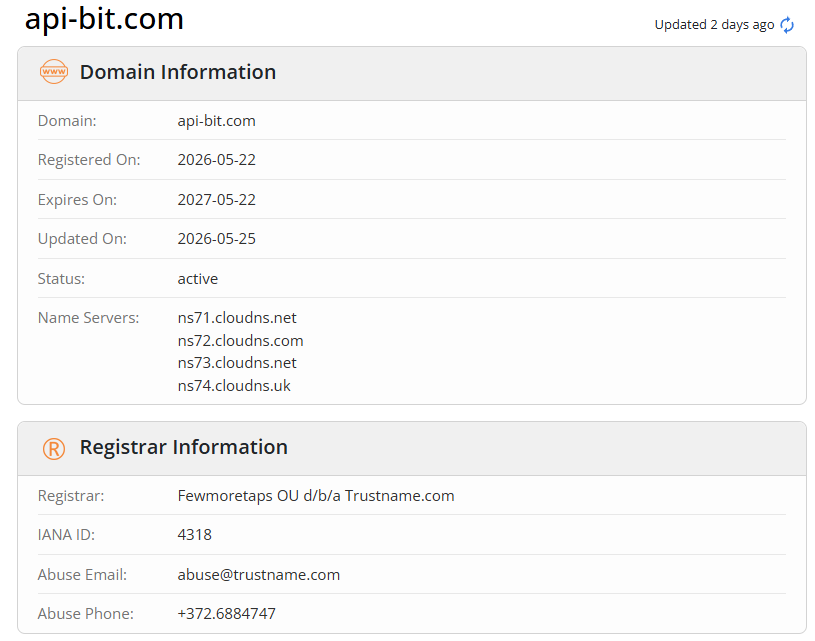Click registrar name Fewmoretaps OU Trustname.com
The image size is (815, 641).
pyautogui.click(x=316, y=496)
